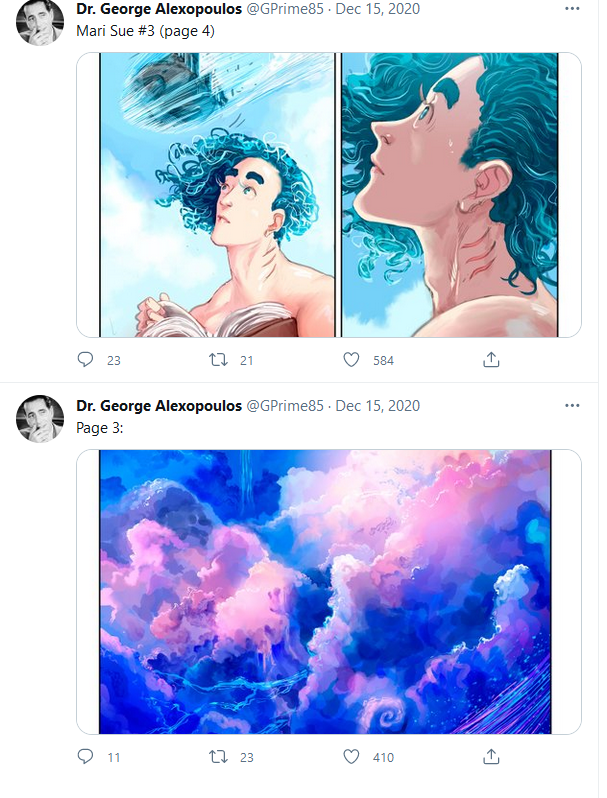Open left comic panel with boy reading book
The width and height of the screenshot is (607, 798).
tap(217, 195)
